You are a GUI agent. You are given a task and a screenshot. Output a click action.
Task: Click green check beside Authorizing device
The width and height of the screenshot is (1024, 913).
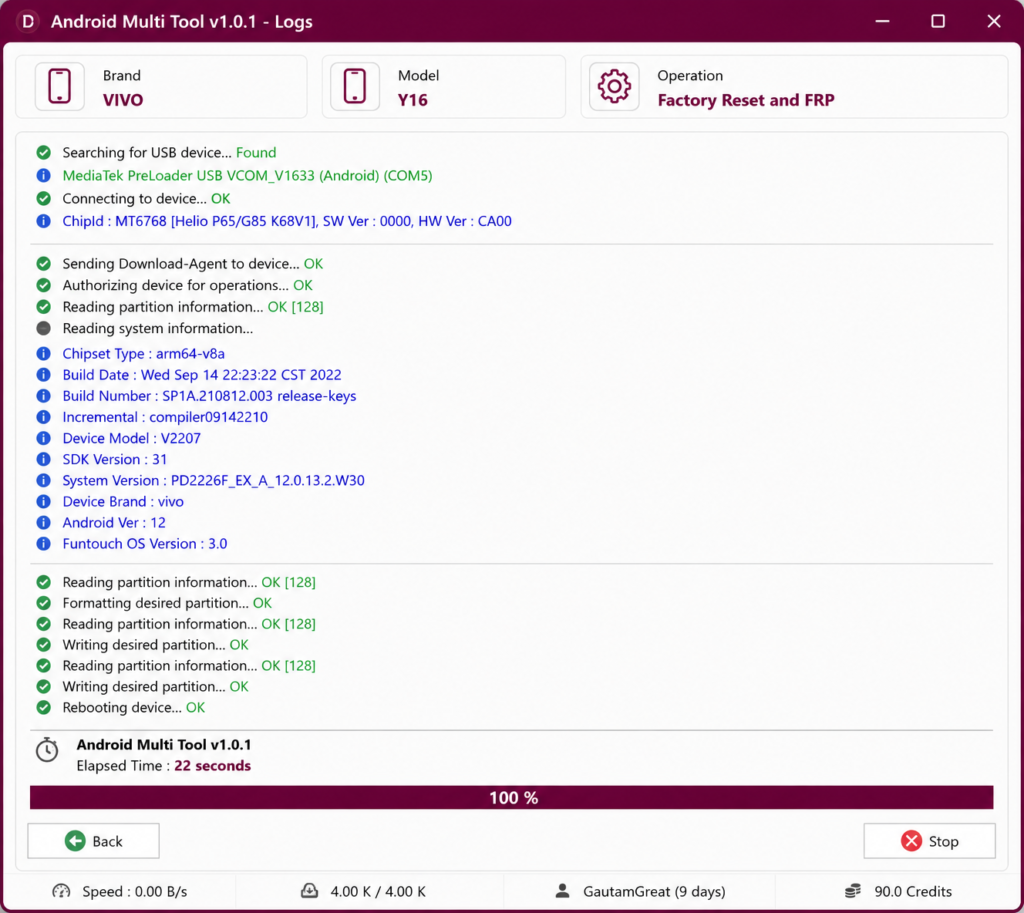pyautogui.click(x=44, y=285)
